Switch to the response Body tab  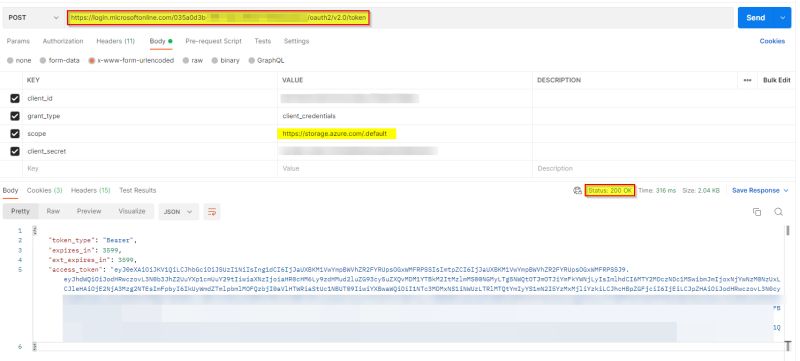(11, 191)
